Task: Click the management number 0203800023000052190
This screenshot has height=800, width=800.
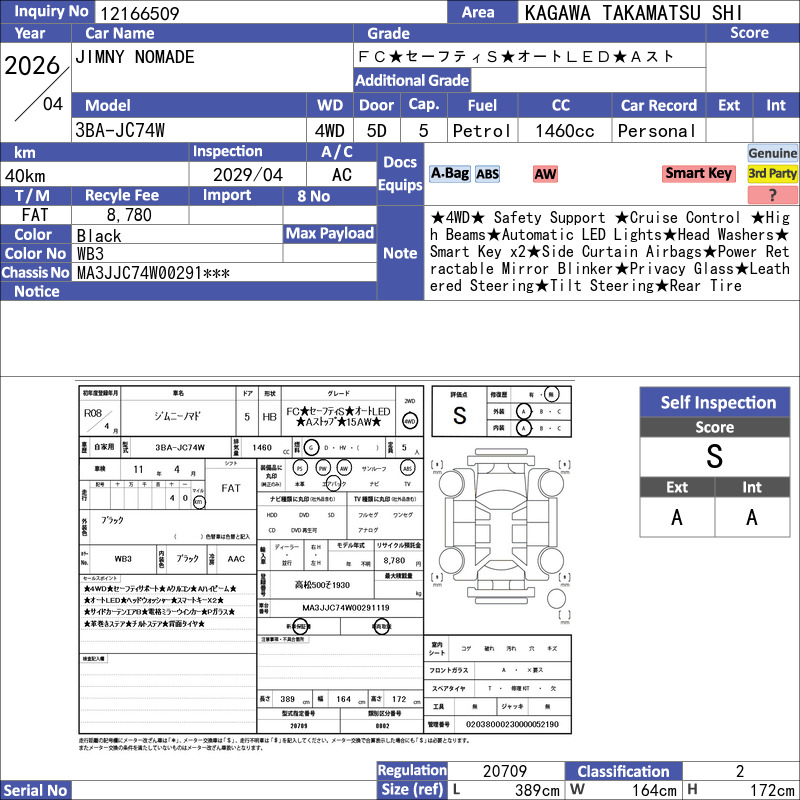Action: [512, 724]
